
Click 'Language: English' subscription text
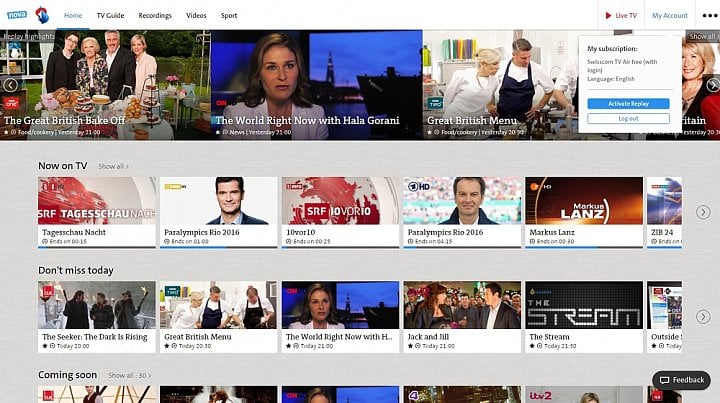611,79
